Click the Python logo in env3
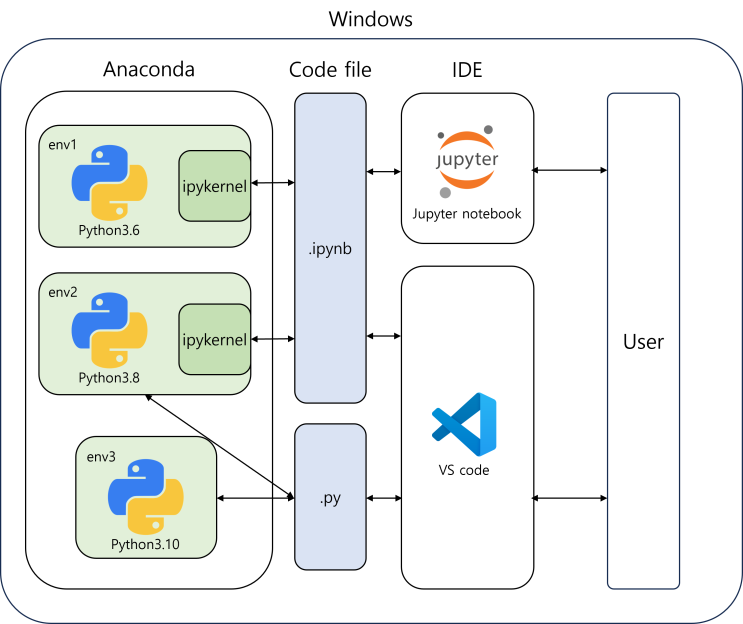Viewport: 743px width, 624px height. [146, 497]
